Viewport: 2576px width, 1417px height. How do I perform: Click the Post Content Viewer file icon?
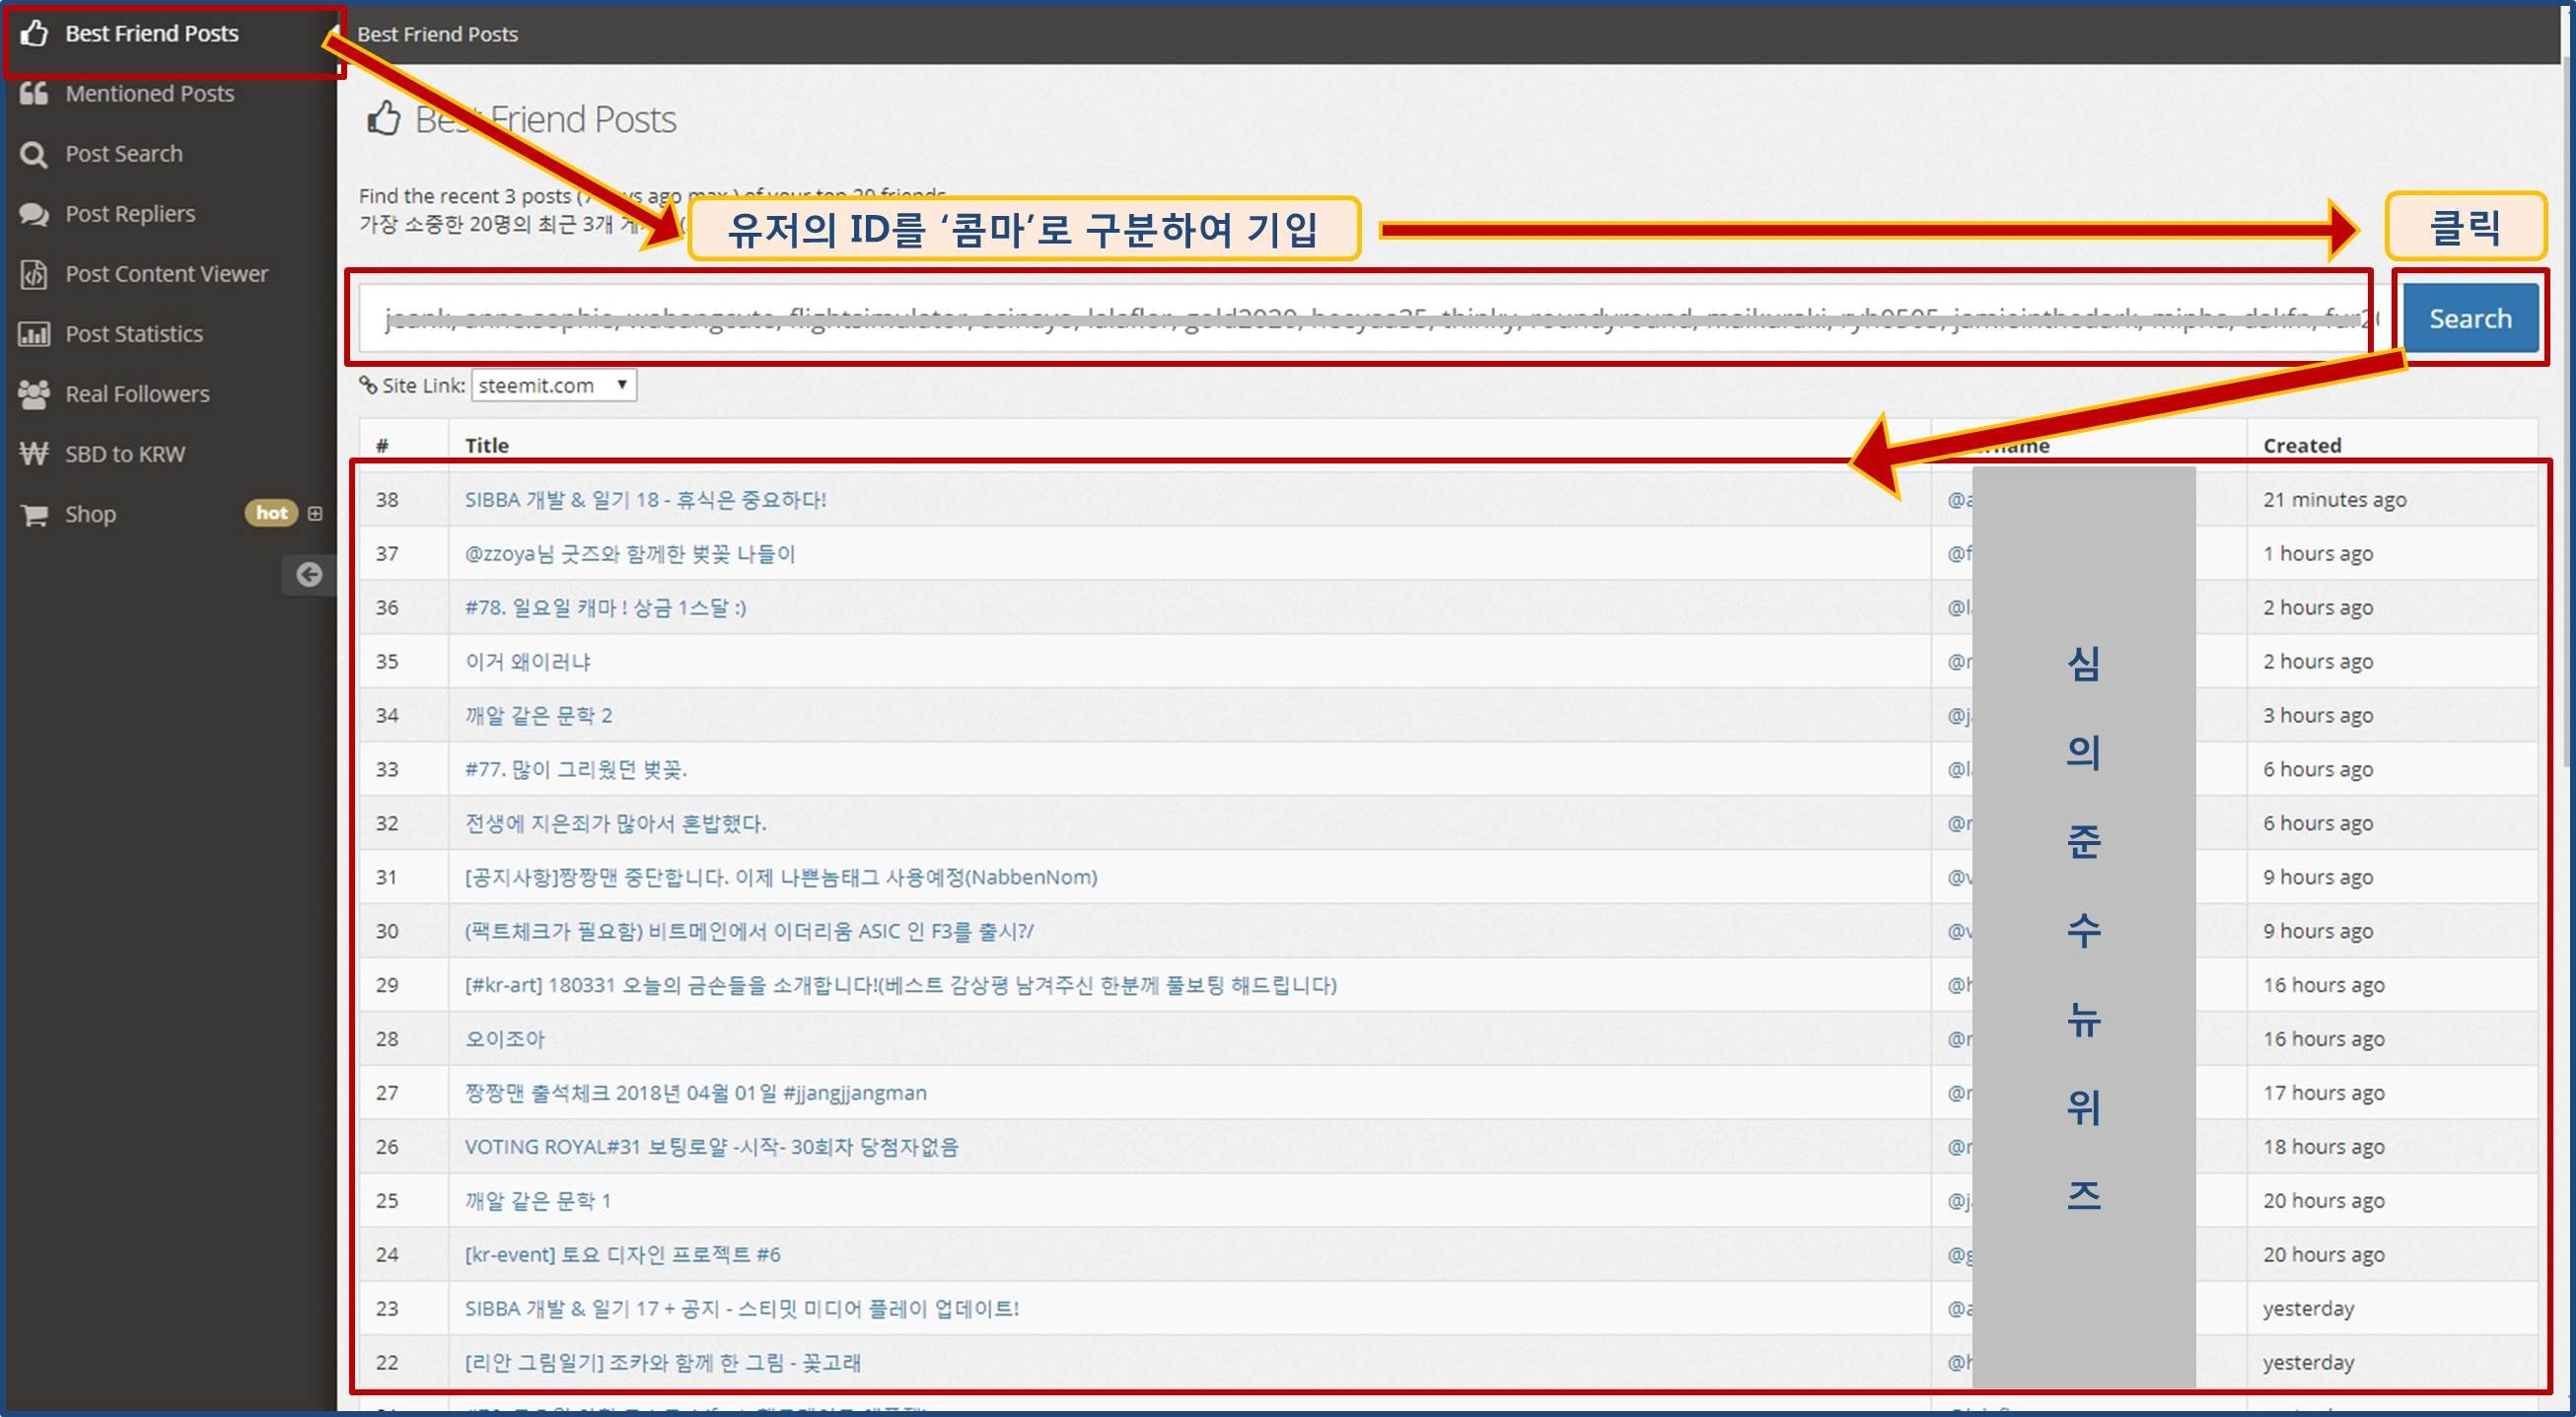tap(34, 274)
